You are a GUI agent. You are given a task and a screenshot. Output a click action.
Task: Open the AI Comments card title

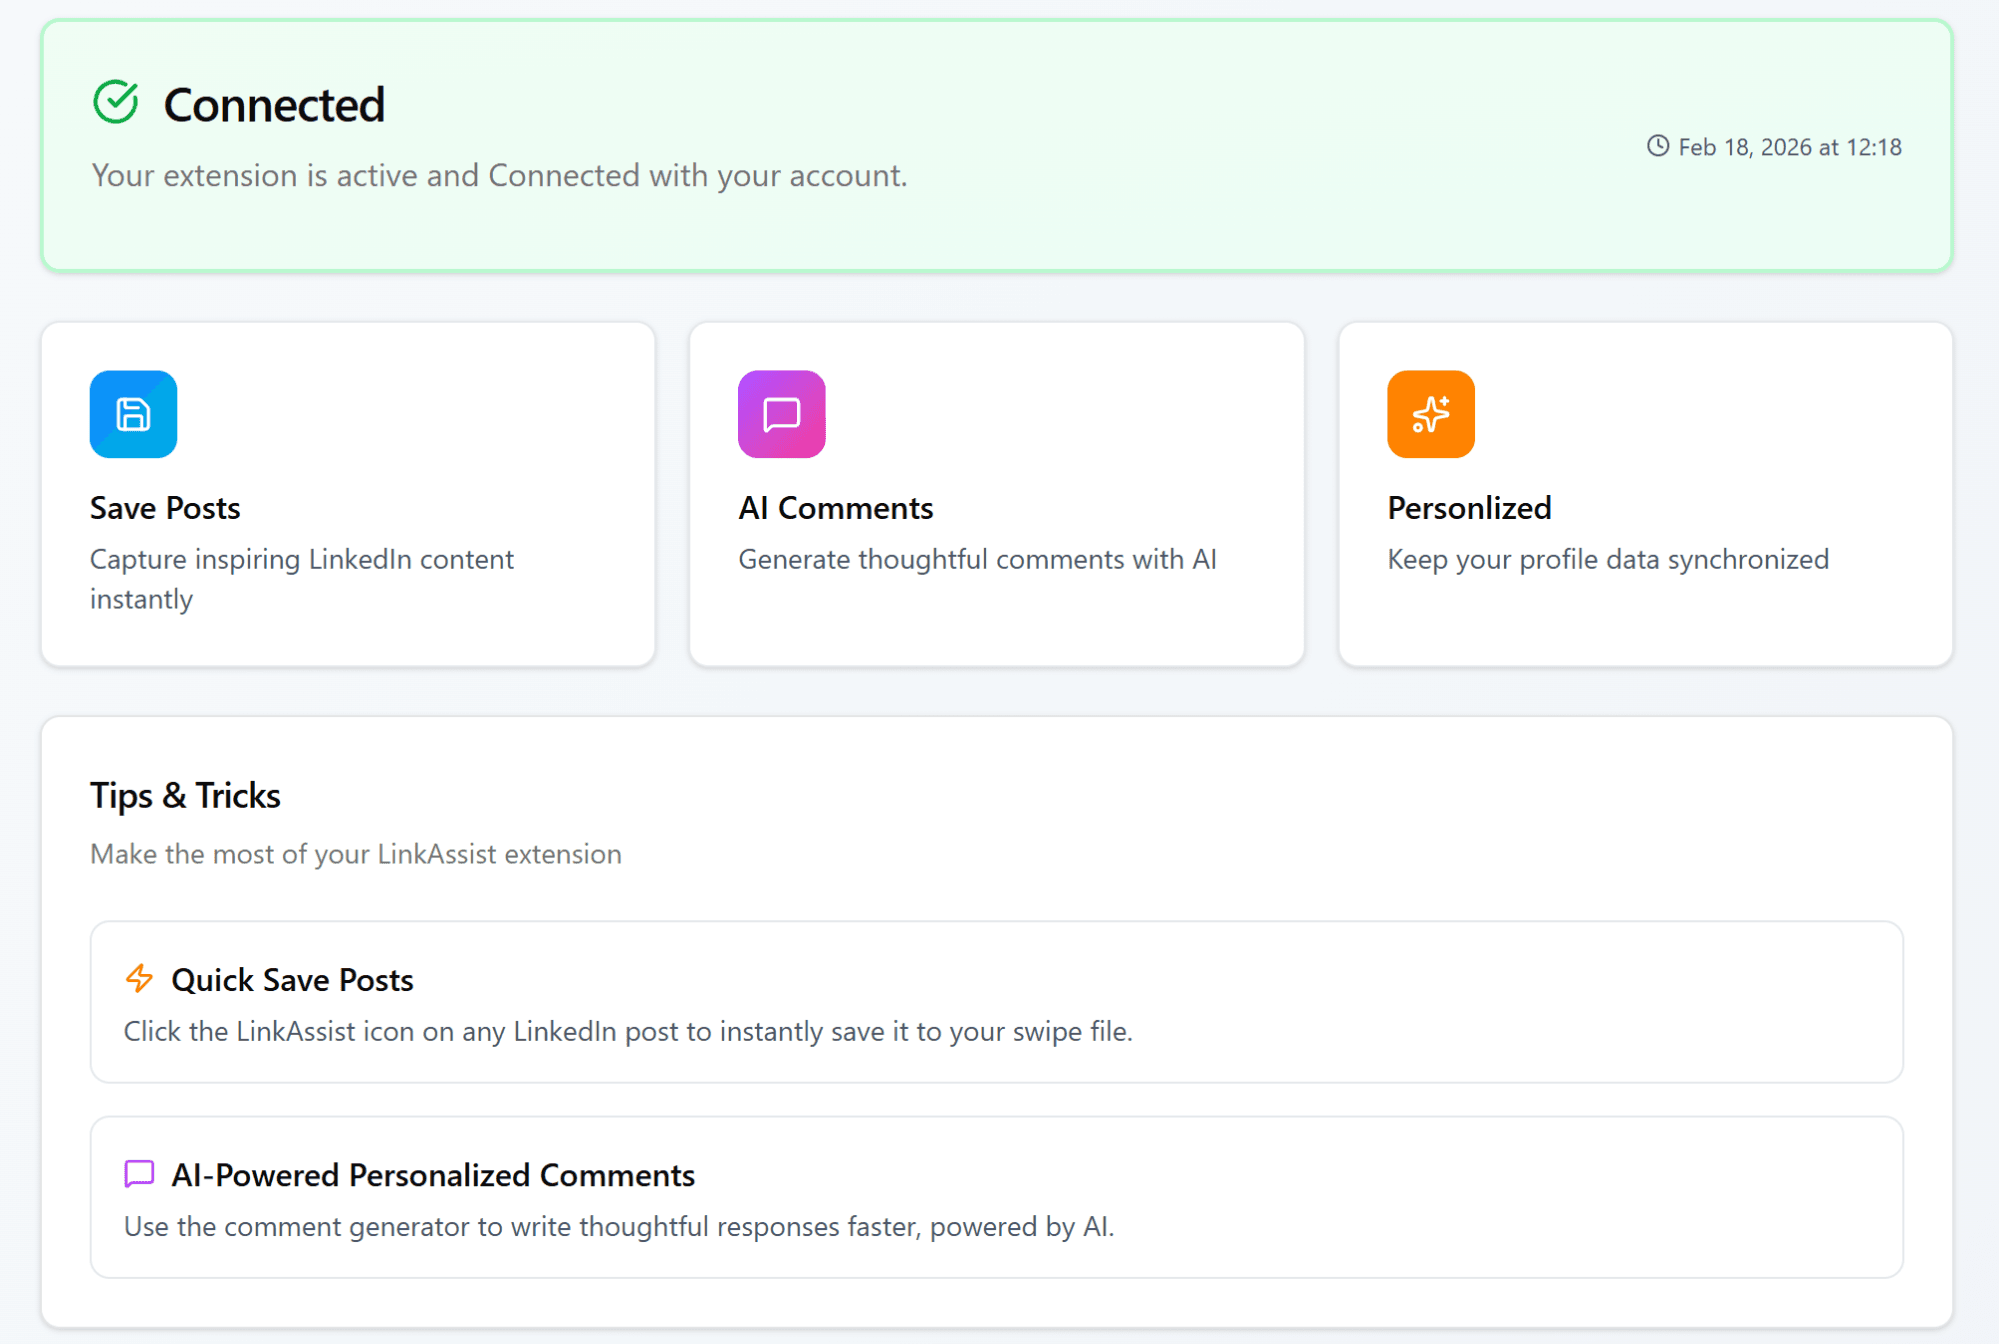(835, 508)
